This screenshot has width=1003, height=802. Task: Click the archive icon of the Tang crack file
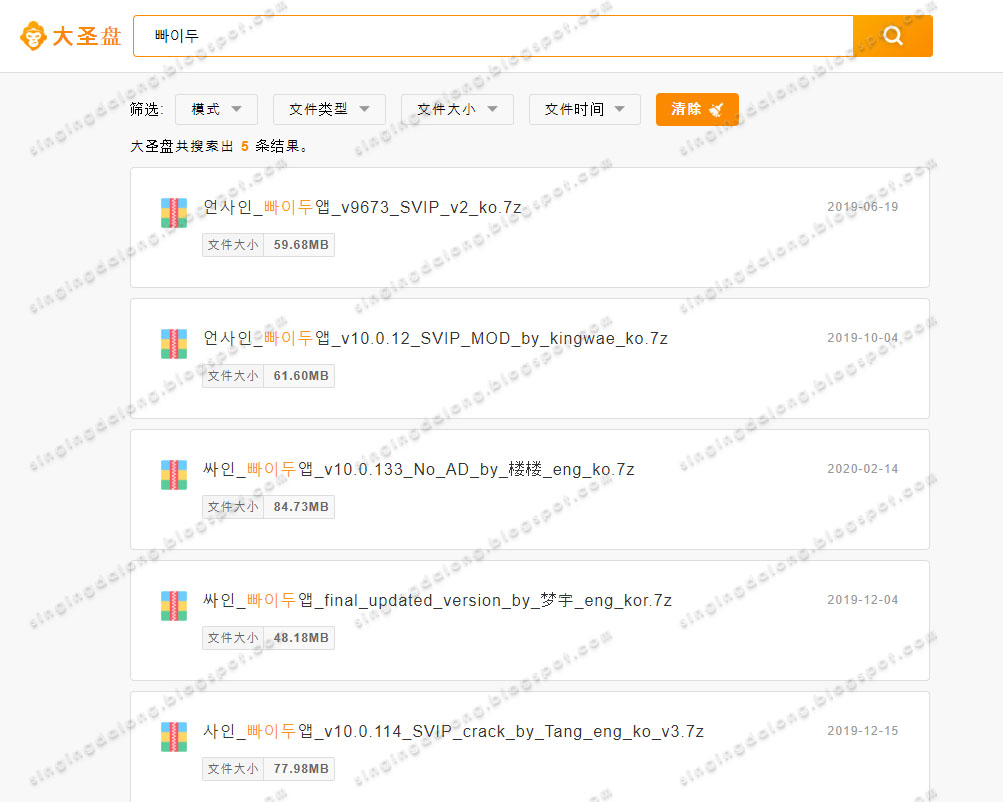tap(174, 737)
